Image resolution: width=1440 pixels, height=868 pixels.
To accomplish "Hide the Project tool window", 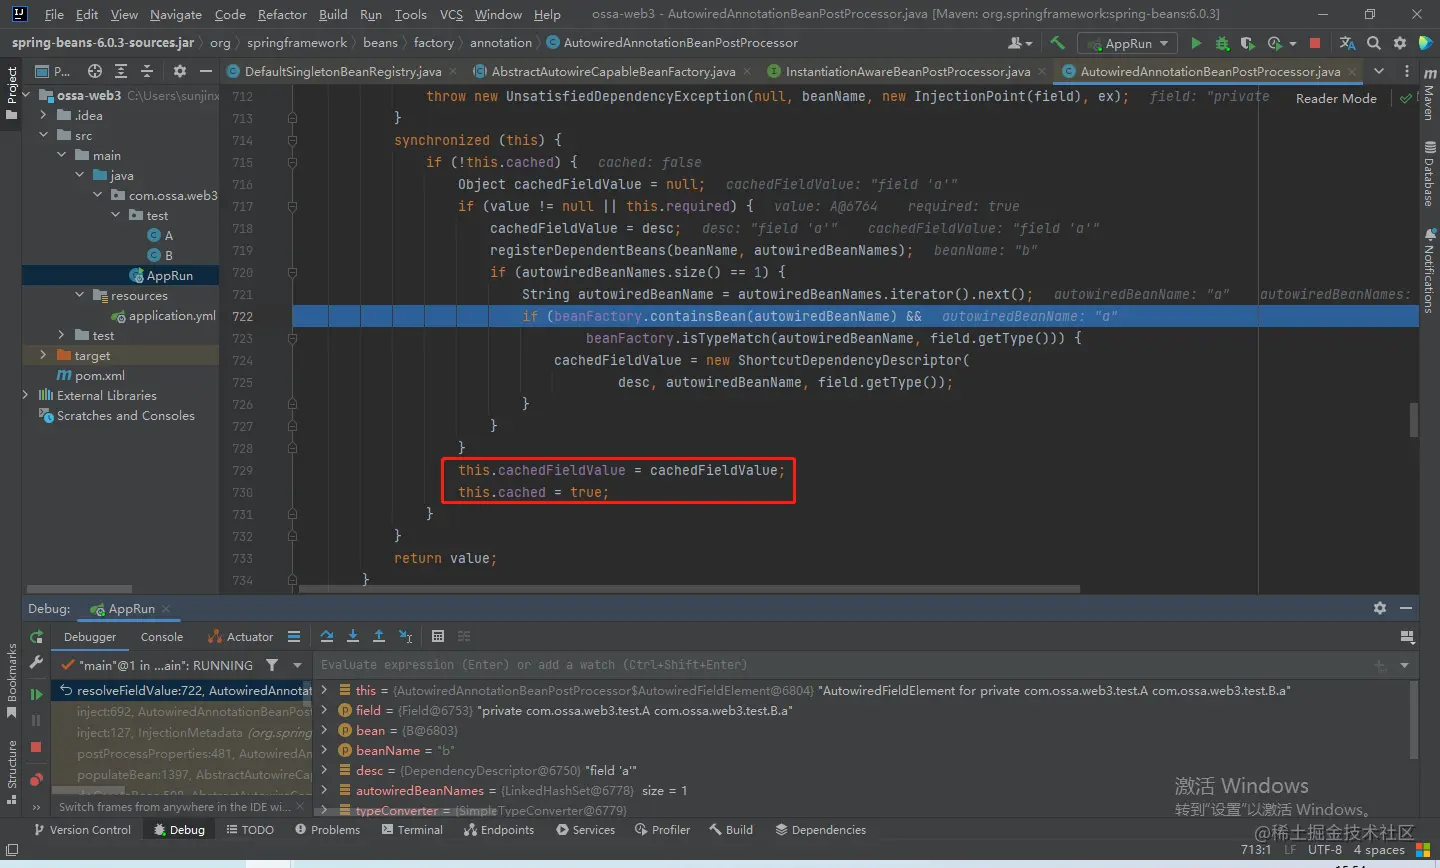I will (206, 71).
